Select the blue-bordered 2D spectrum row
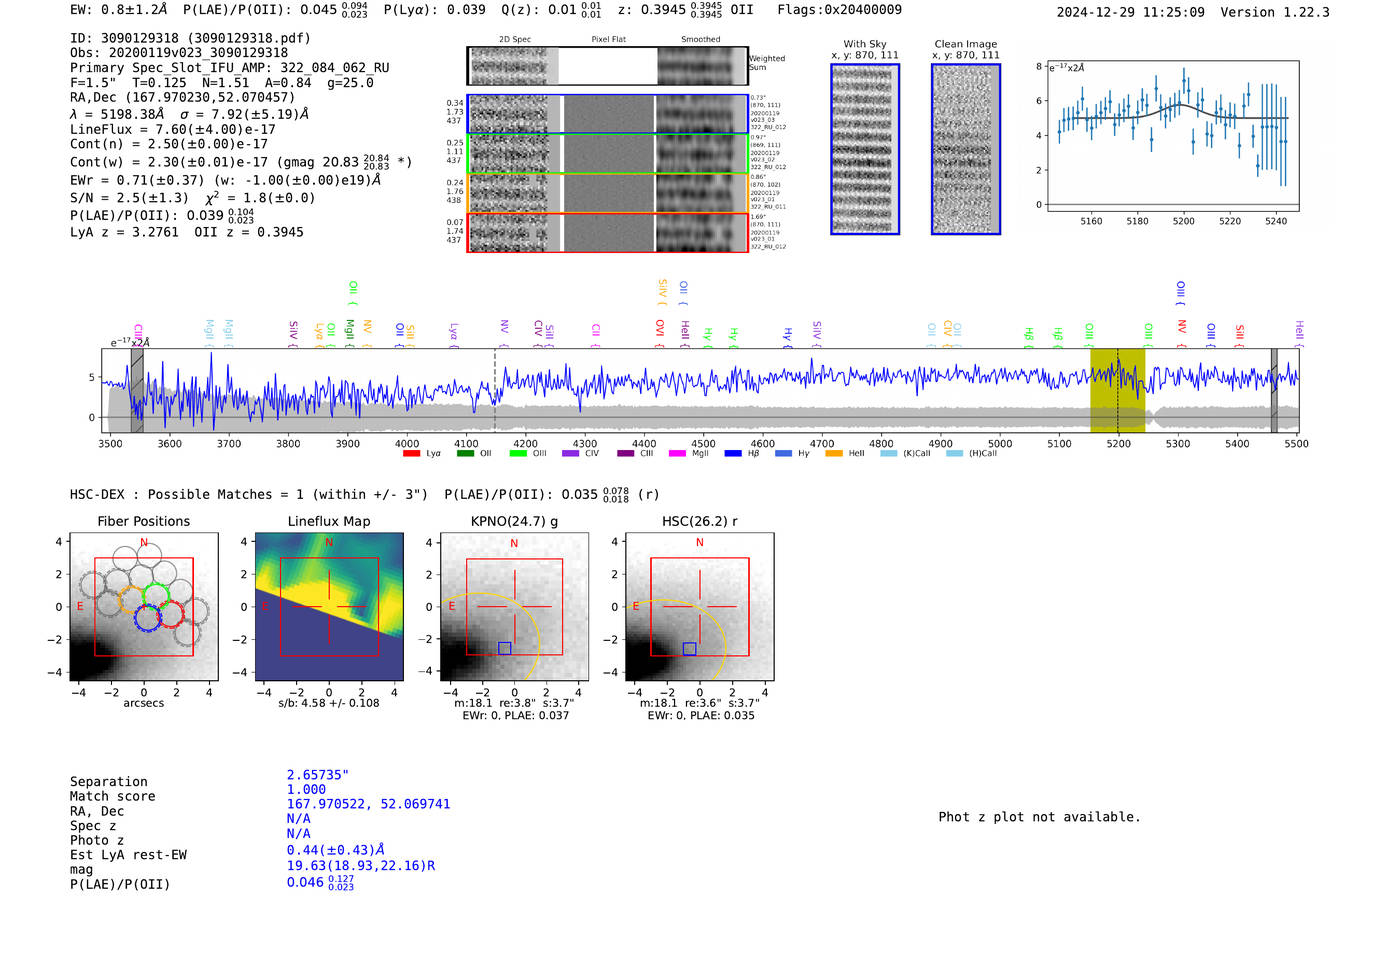 (x=607, y=114)
